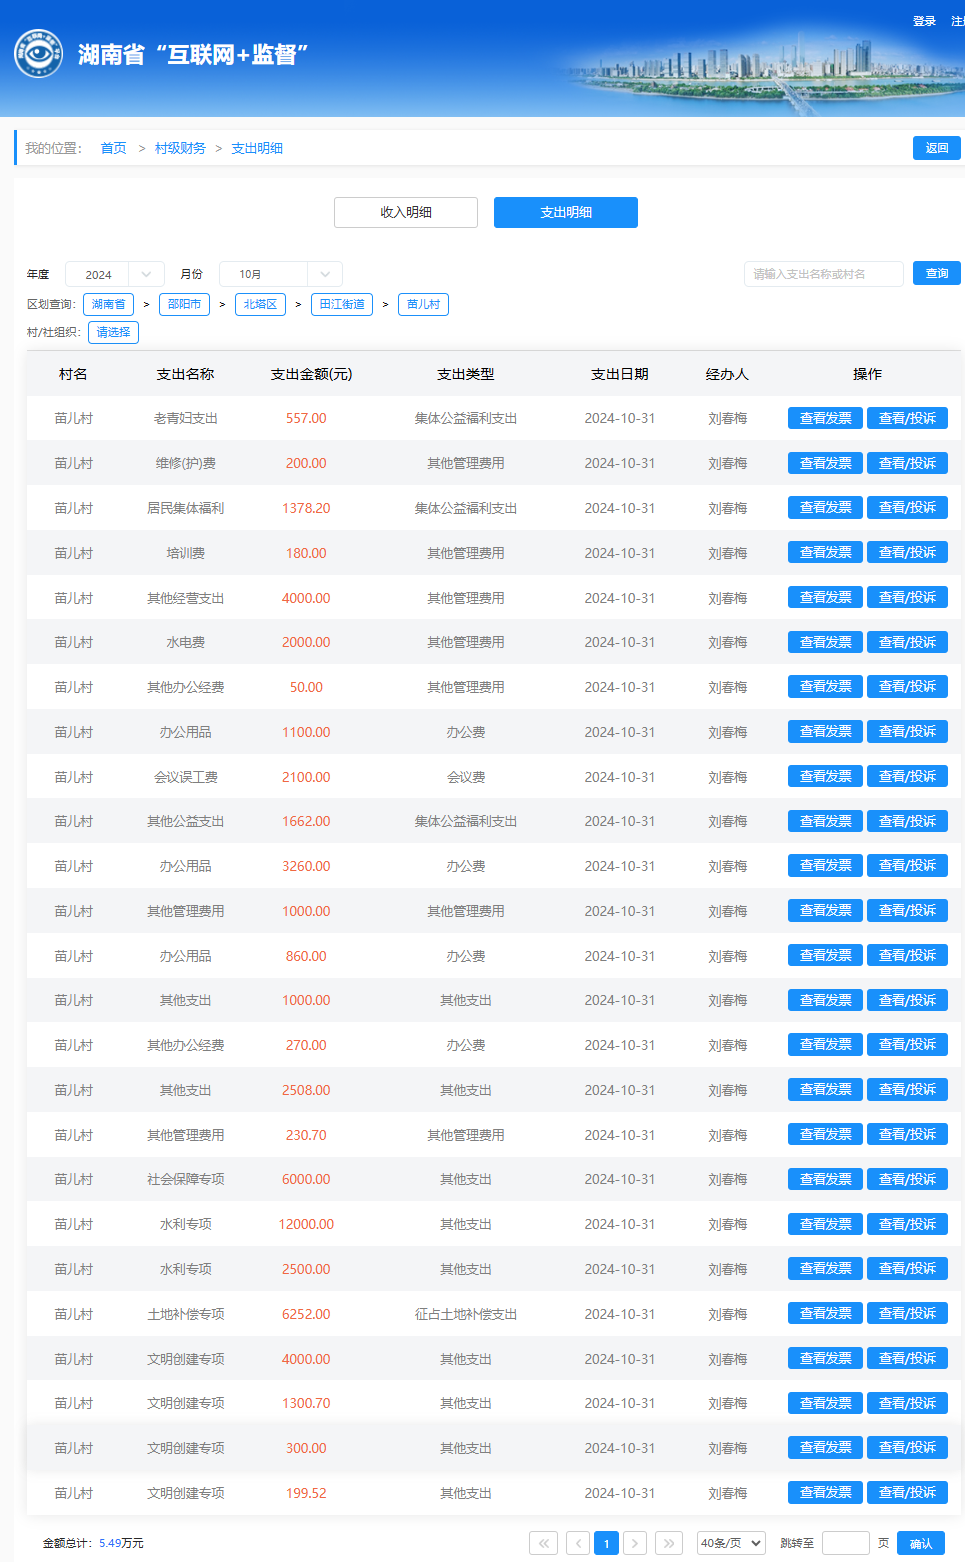Image resolution: width=965 pixels, height=1562 pixels.
Task: Click the 登录 link in header
Action: (924, 21)
